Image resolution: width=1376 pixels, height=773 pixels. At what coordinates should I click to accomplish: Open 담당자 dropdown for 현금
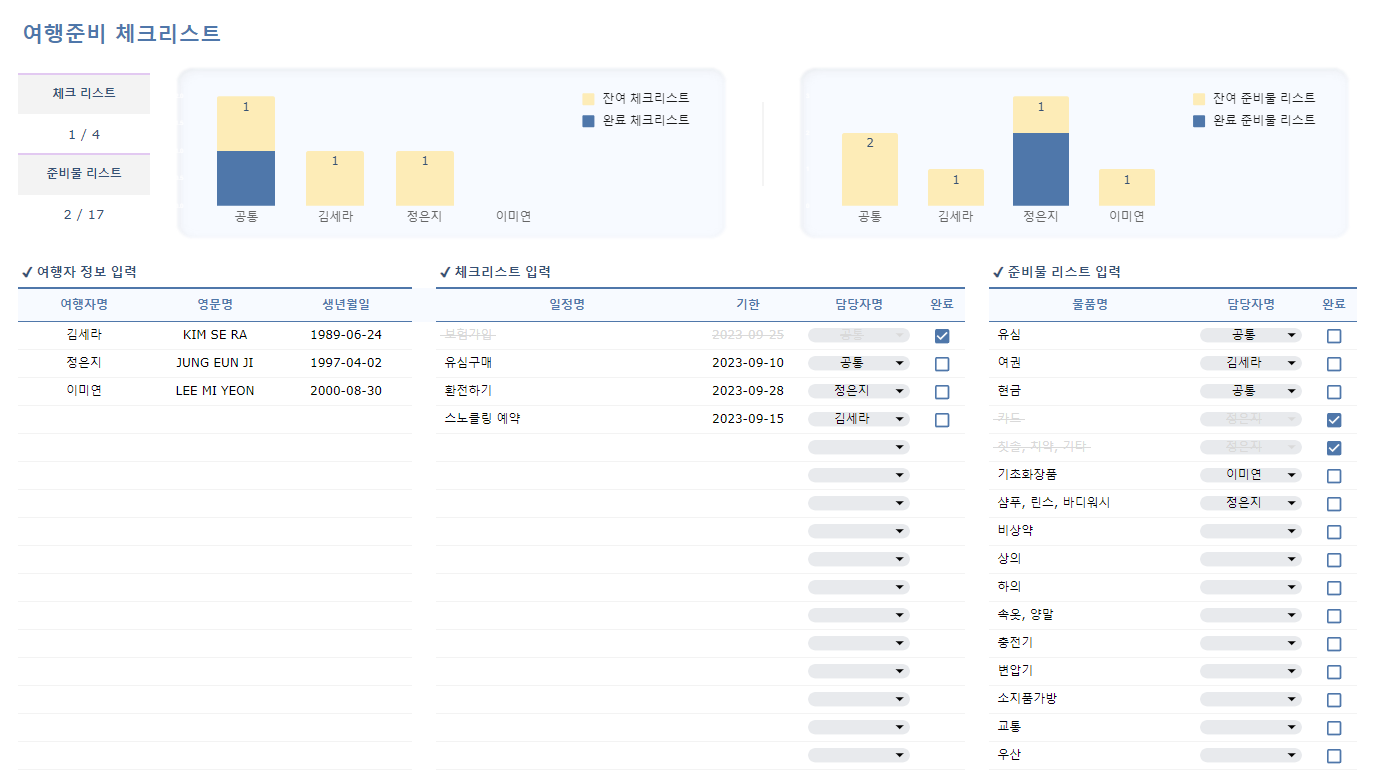(1251, 391)
